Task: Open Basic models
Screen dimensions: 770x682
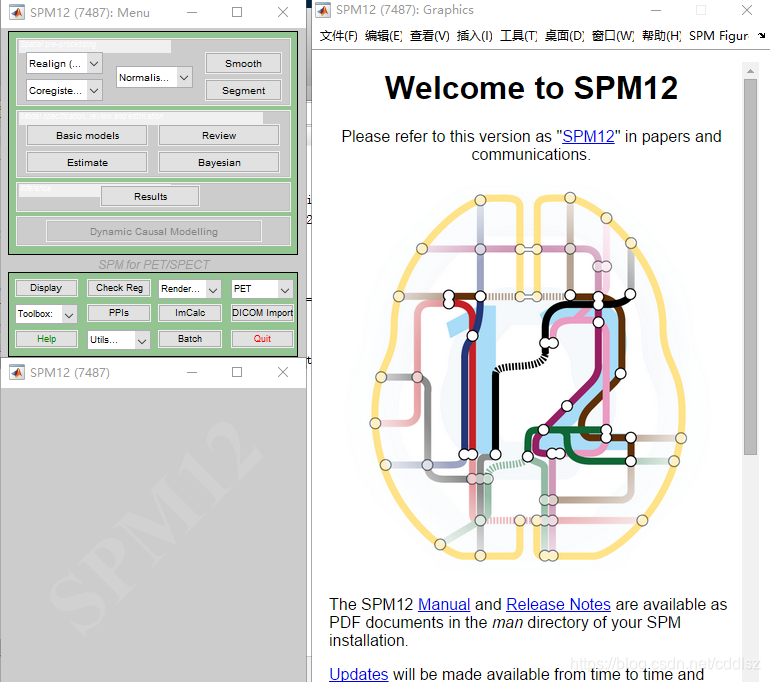Action: [x=87, y=136]
